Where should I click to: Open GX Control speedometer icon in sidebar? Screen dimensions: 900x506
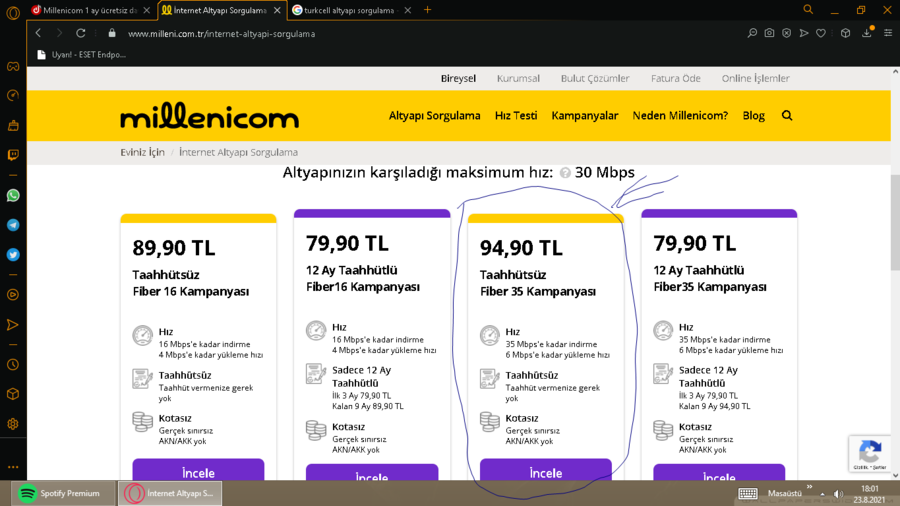[13, 95]
